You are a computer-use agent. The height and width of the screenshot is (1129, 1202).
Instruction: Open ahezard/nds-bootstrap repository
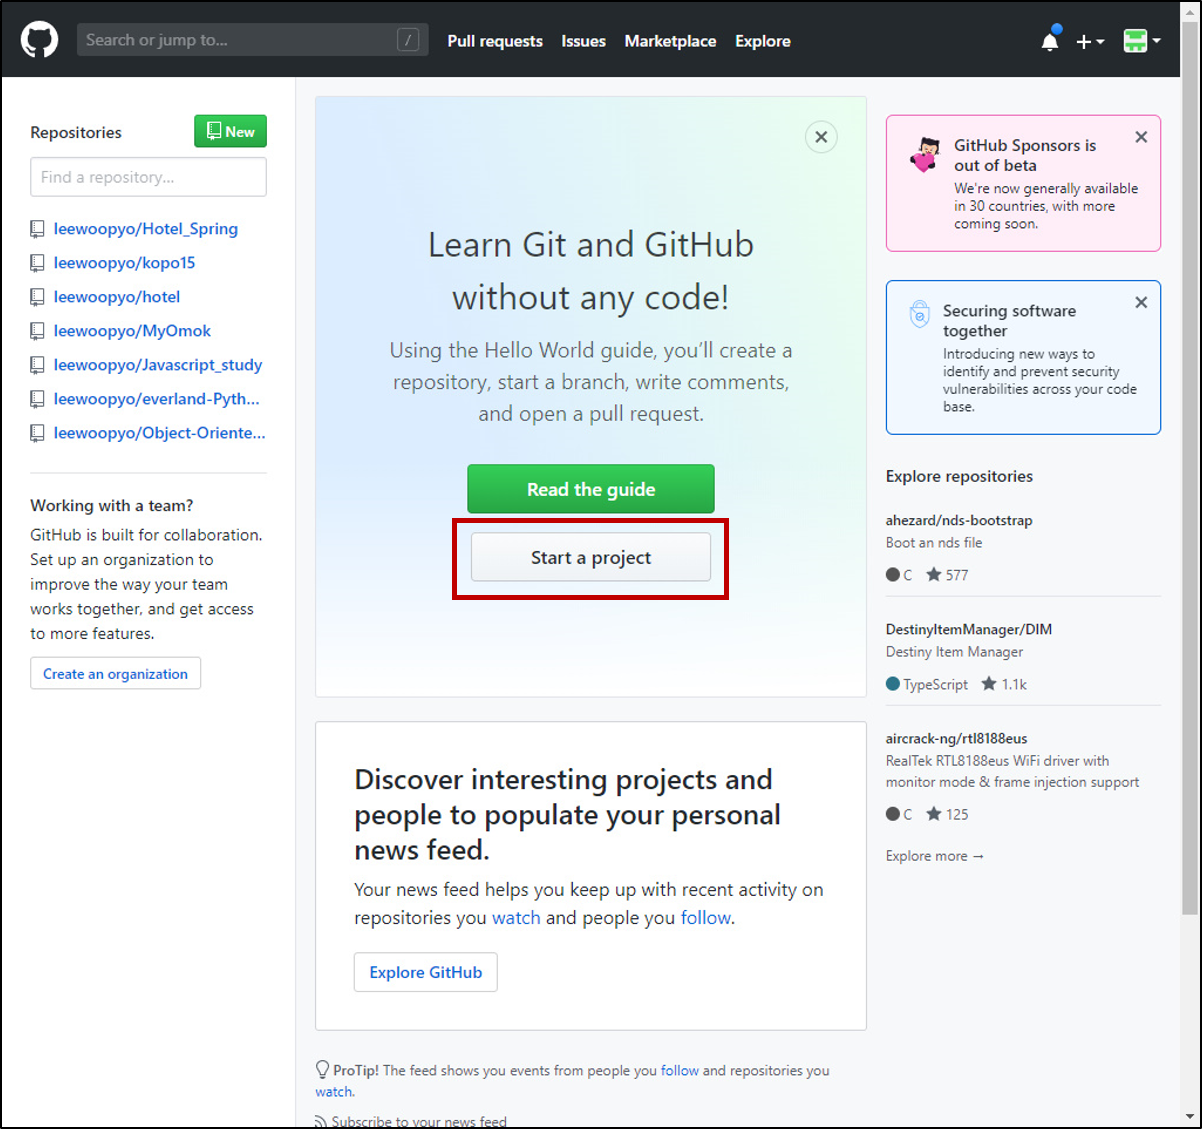(x=959, y=520)
